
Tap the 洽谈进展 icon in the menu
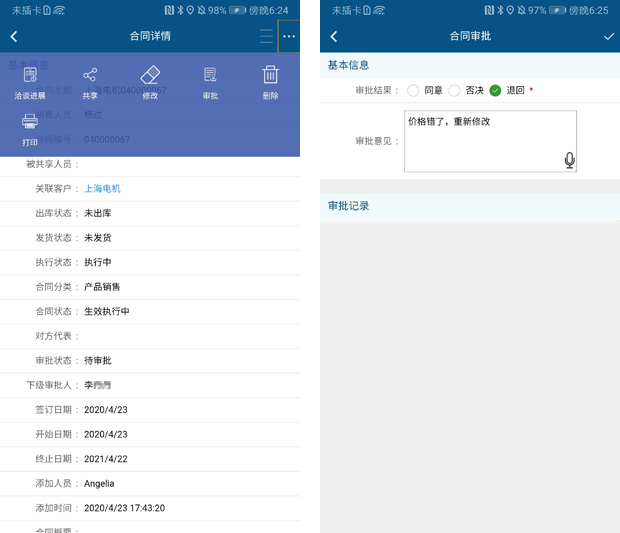click(x=30, y=76)
